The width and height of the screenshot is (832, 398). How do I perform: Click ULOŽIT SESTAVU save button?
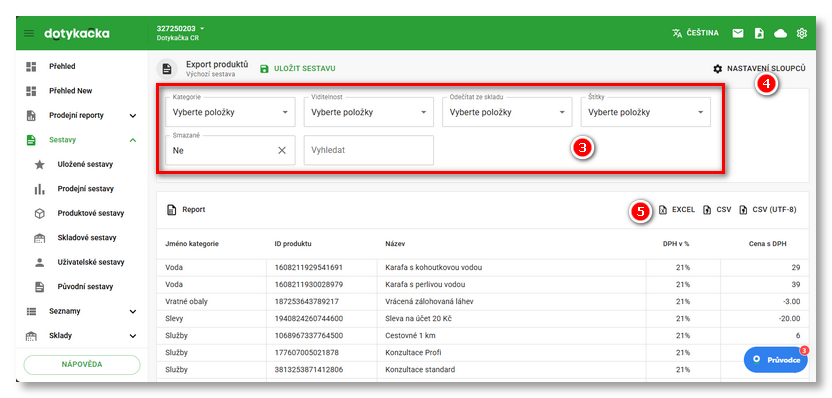[298, 68]
